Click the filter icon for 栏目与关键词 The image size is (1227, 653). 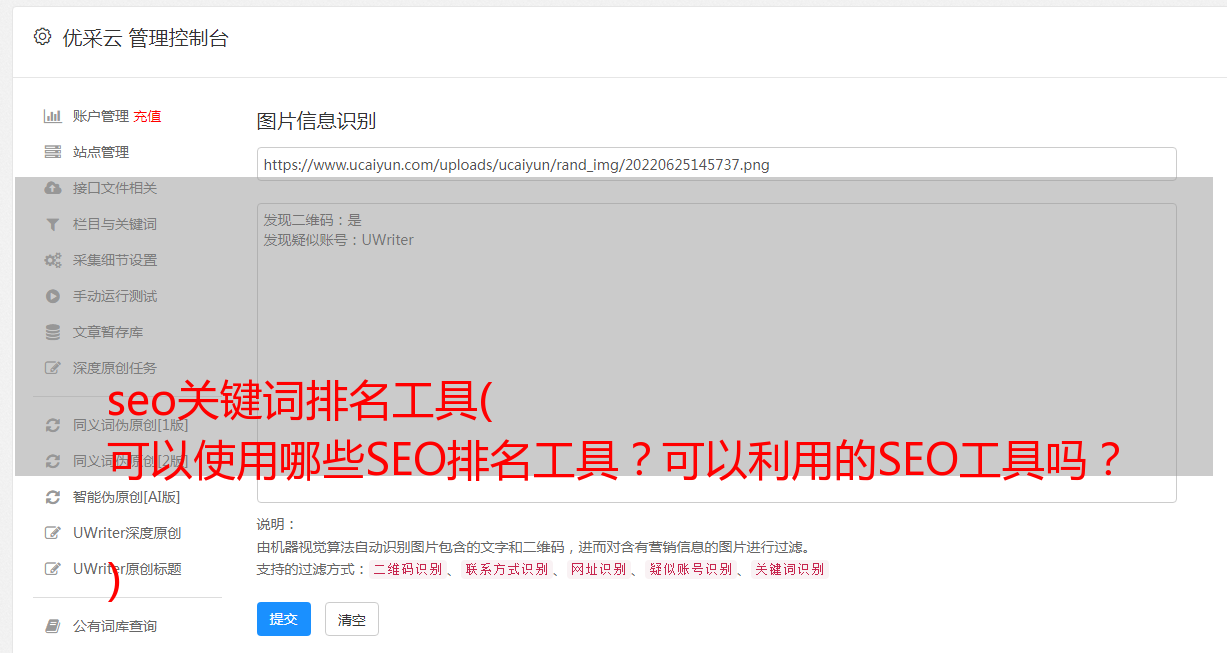click(53, 224)
